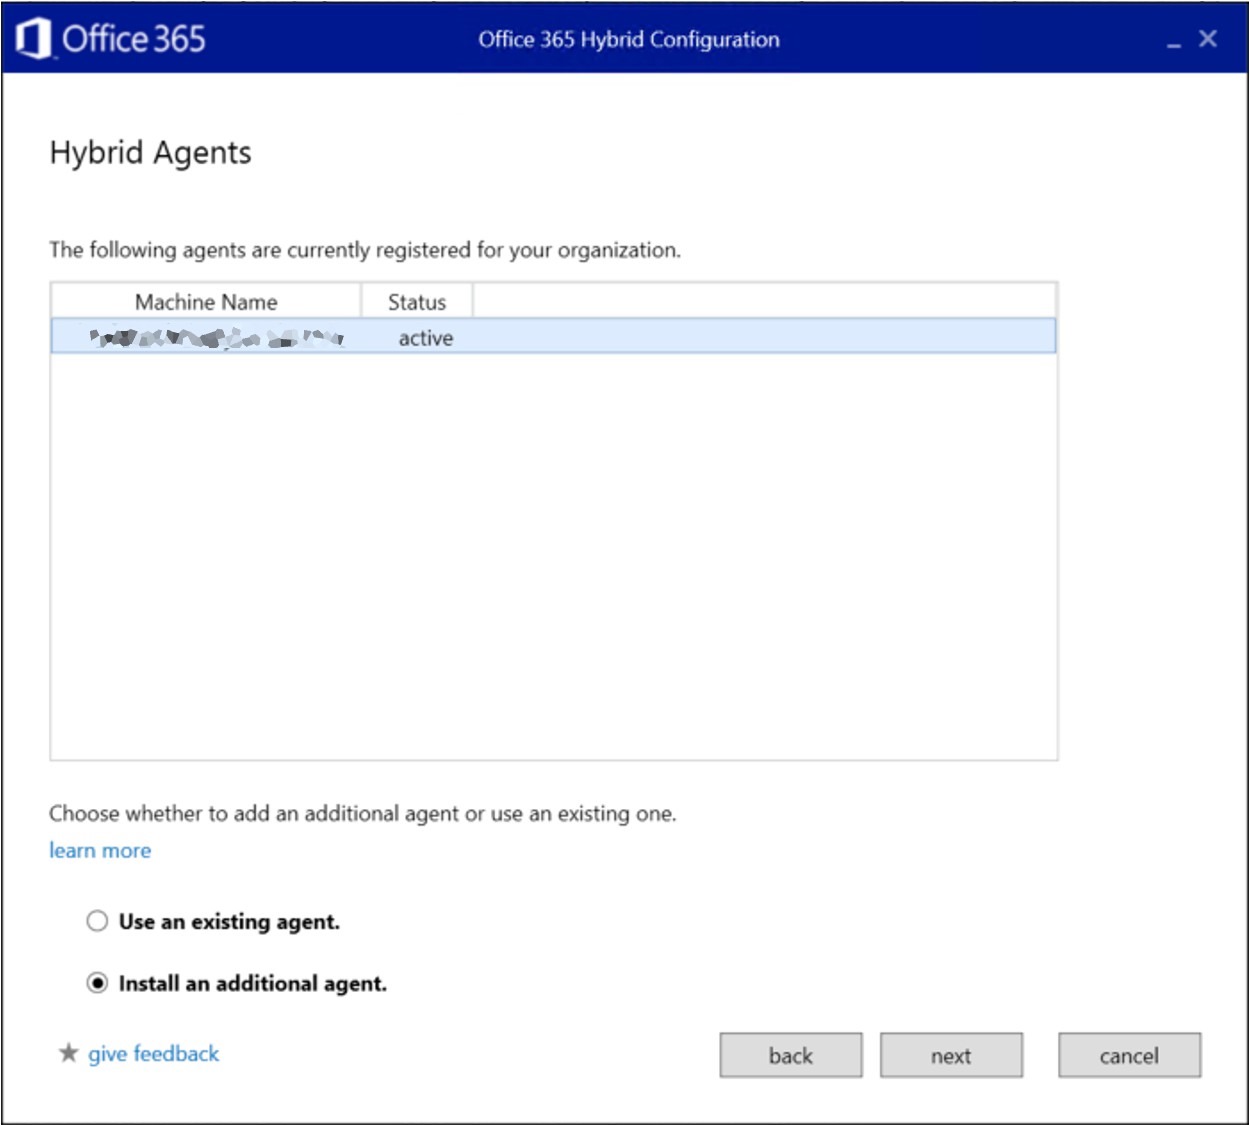Go back with the 'back' button
The width and height of the screenshot is (1249, 1125).
pos(790,1055)
